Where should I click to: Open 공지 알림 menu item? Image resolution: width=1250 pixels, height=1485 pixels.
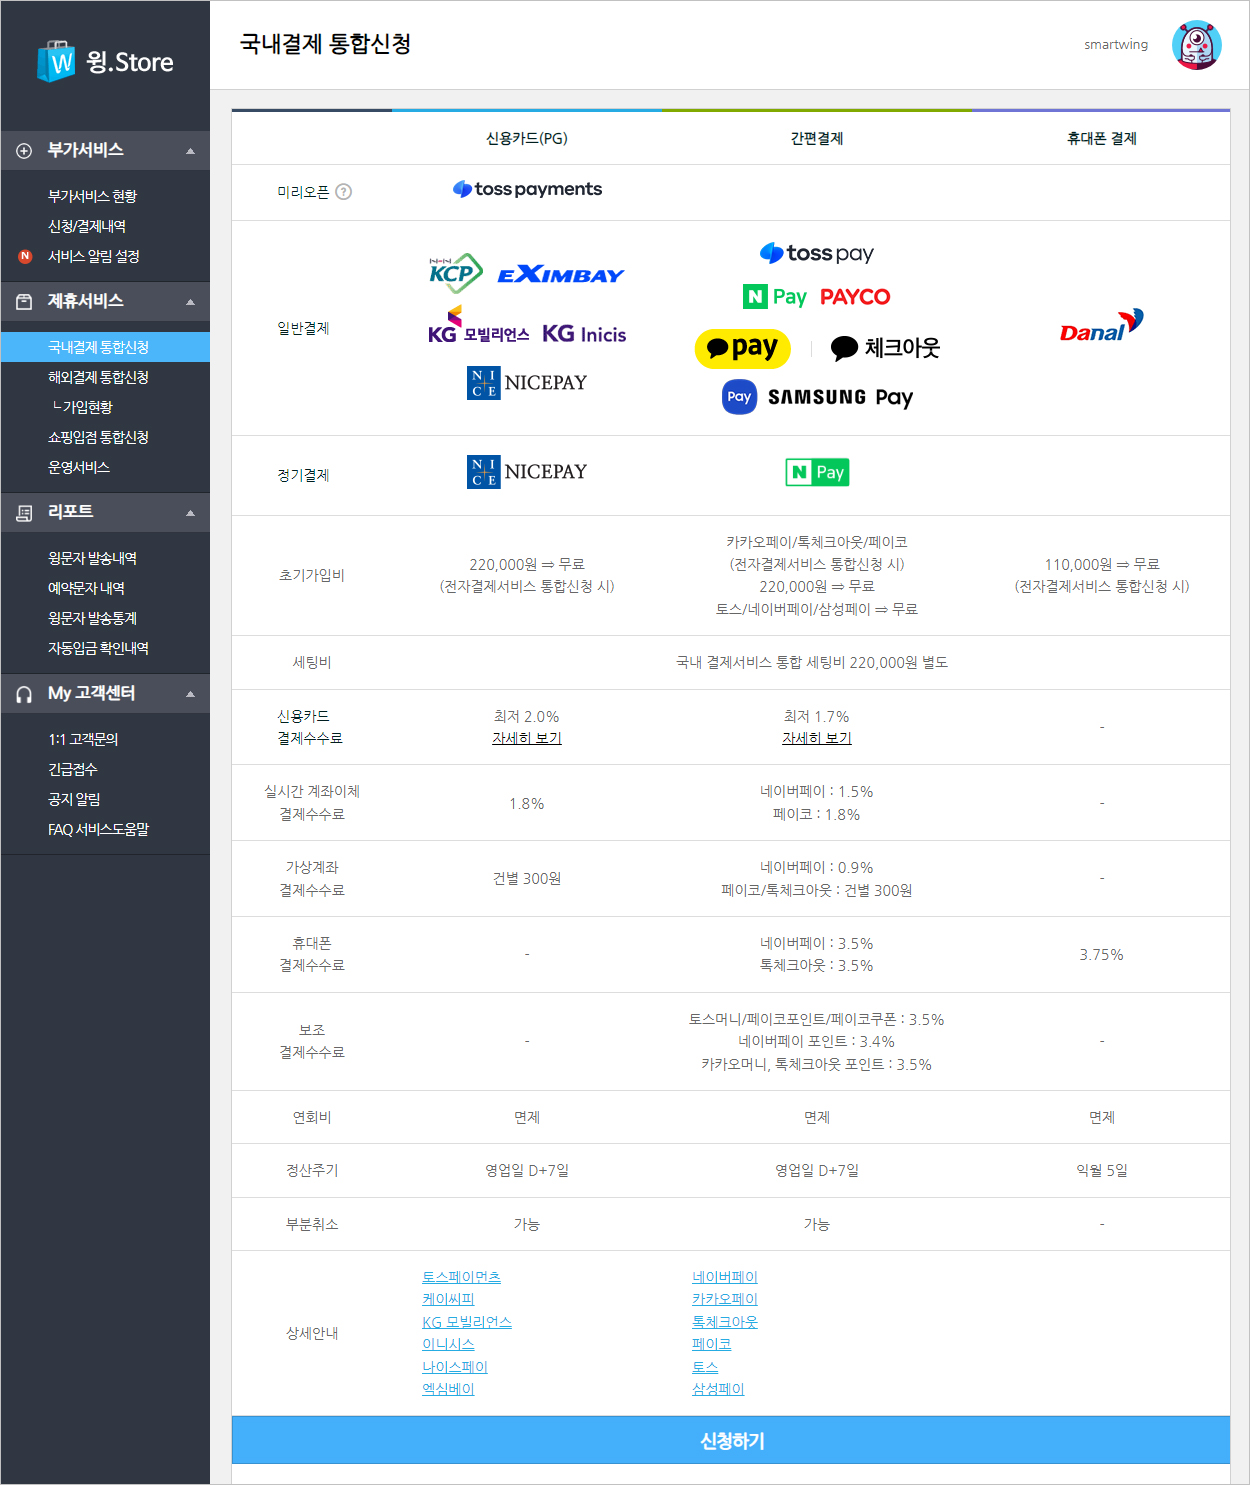pos(74,799)
